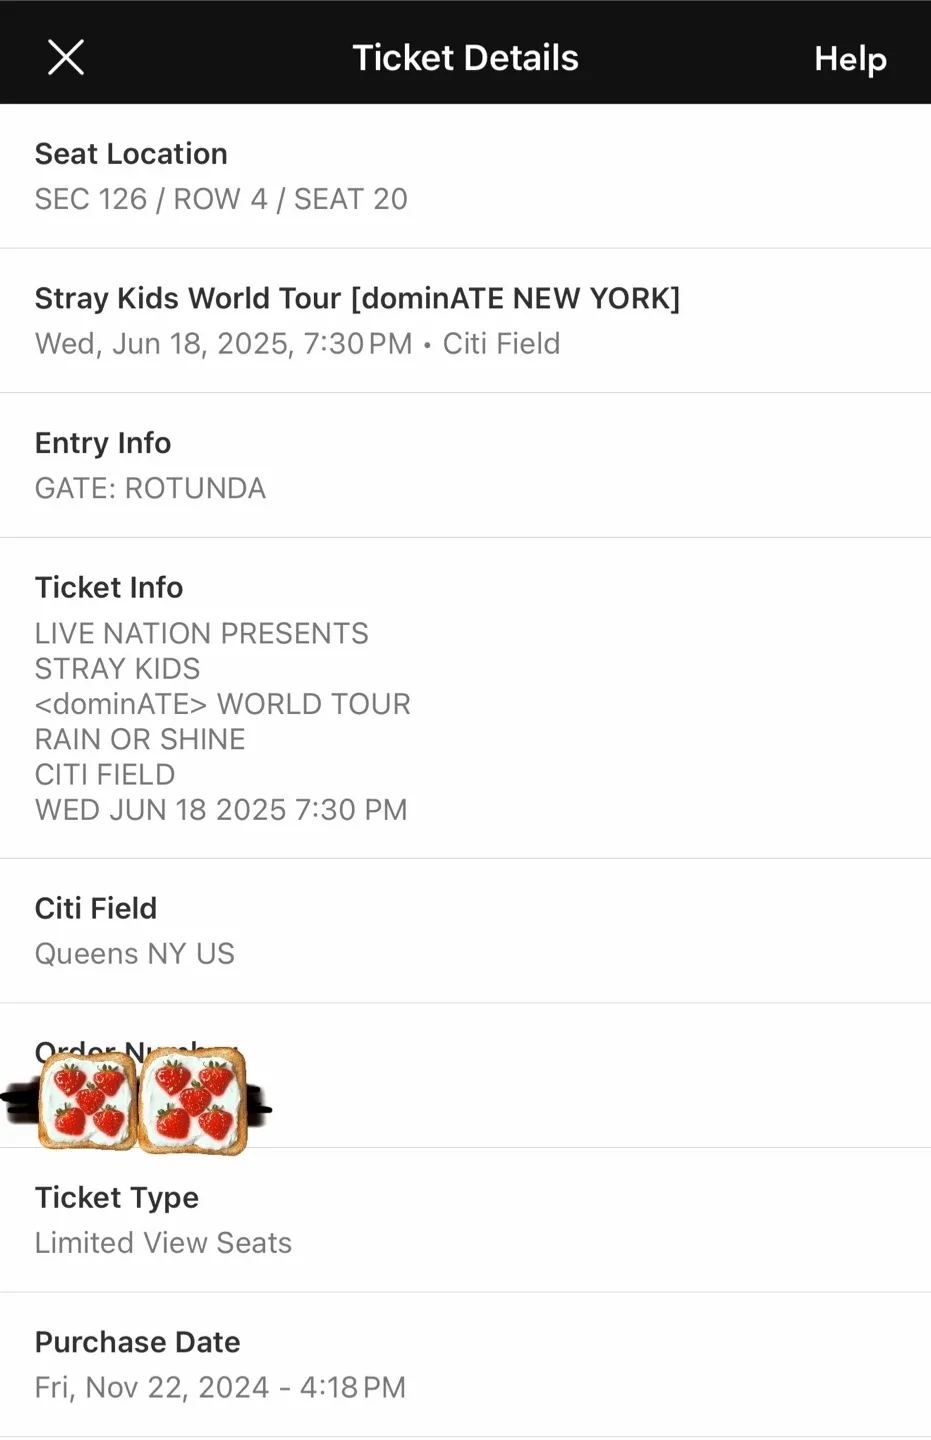Viewport: 931px width, 1440px height.
Task: Tap the Ticket Info heading
Action: click(x=109, y=587)
